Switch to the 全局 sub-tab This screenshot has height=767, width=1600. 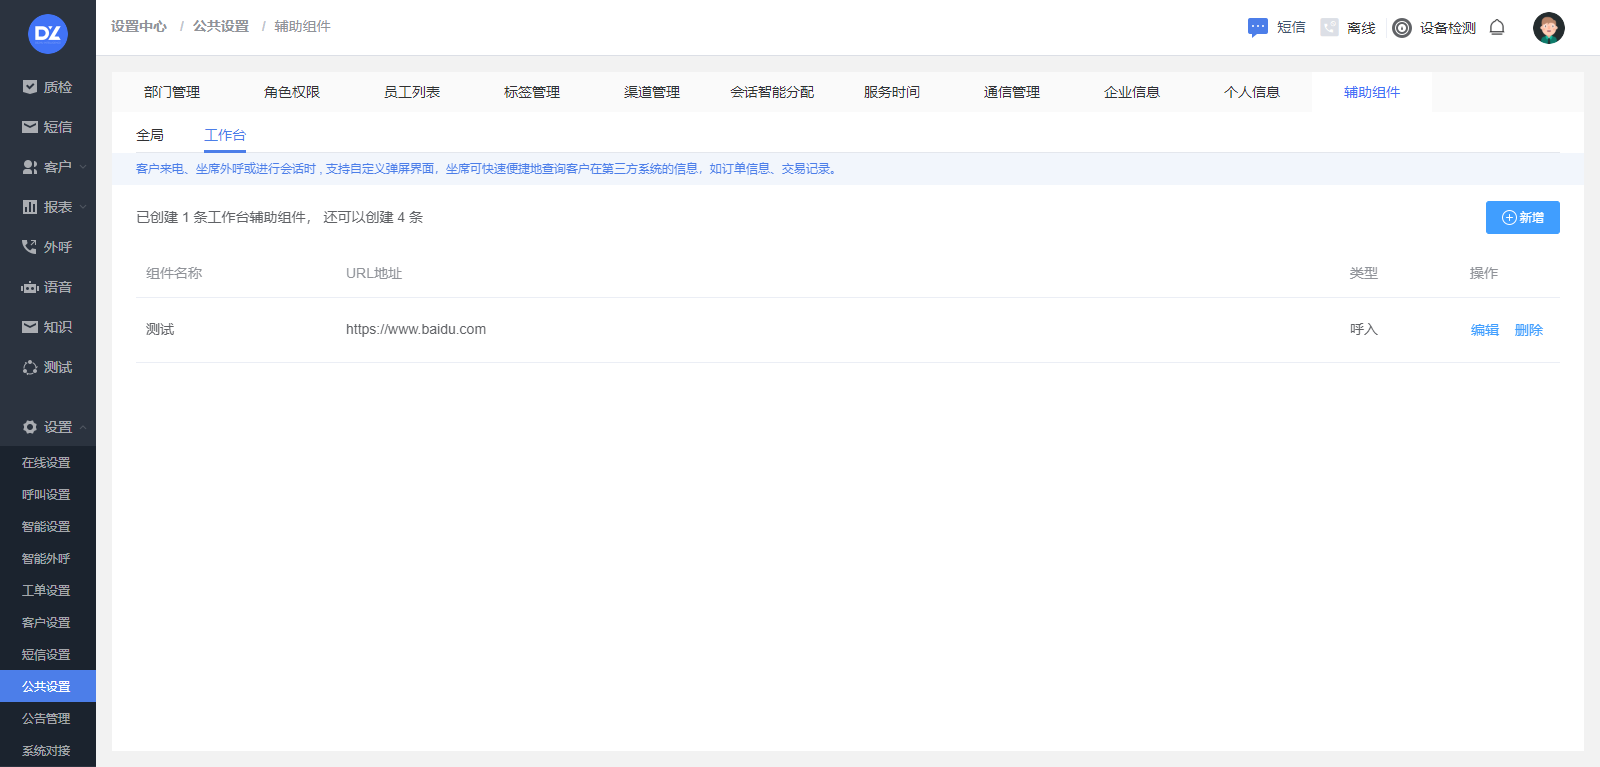click(150, 135)
